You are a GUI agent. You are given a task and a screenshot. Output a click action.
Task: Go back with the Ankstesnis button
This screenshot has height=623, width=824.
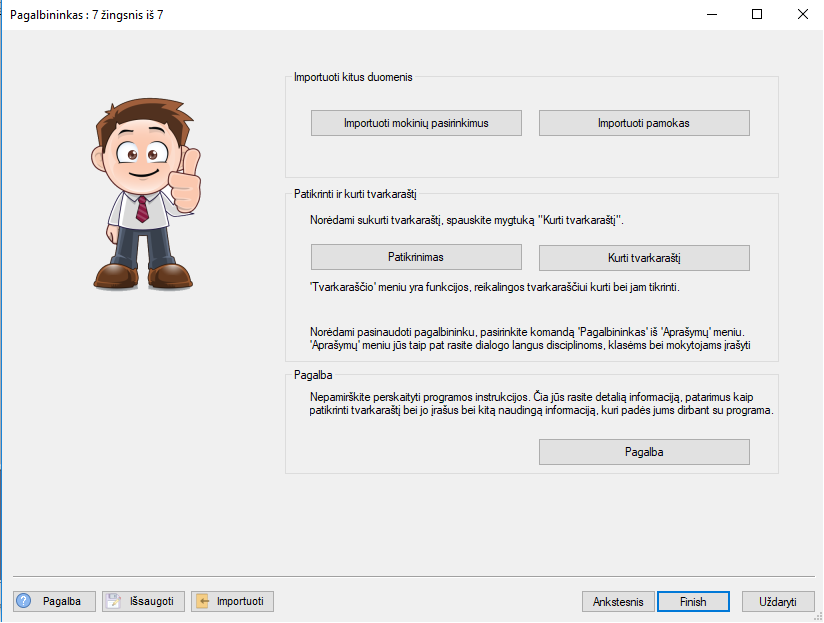[618, 602]
